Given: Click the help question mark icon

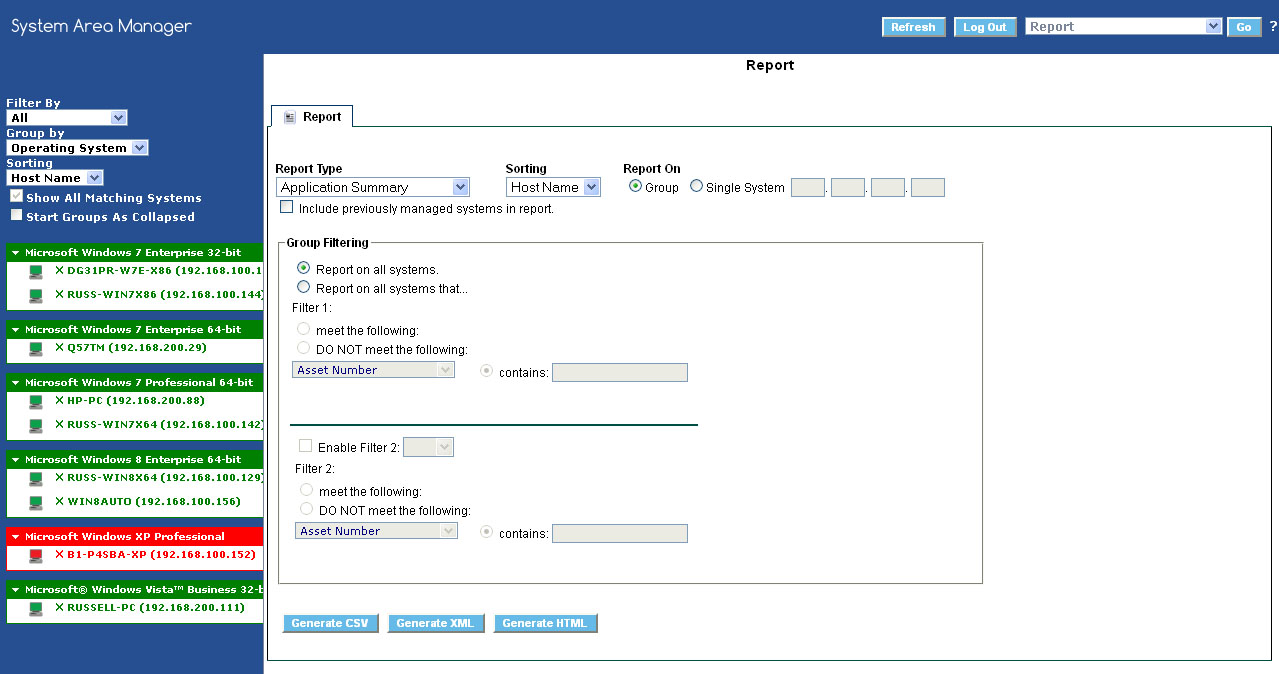Looking at the screenshot, I should point(1273,27).
